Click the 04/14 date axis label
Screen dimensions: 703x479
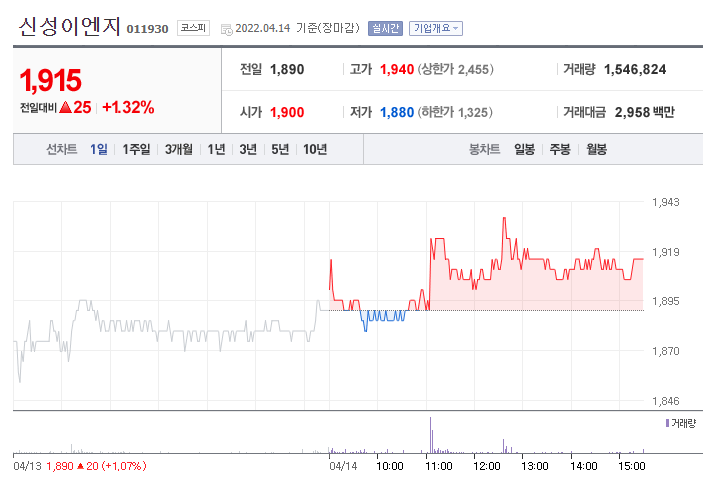tap(343, 466)
